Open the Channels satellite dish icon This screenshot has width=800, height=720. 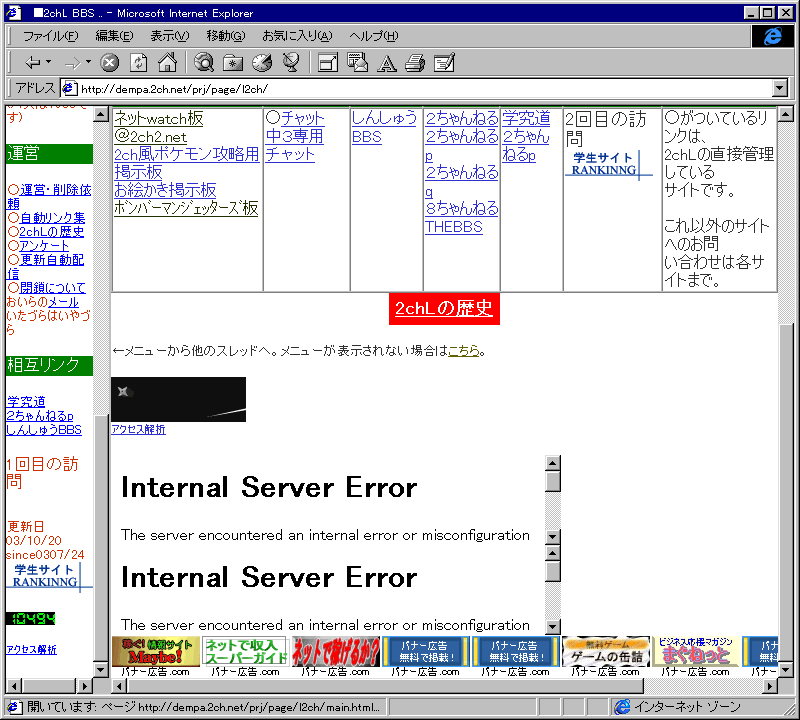tap(291, 63)
